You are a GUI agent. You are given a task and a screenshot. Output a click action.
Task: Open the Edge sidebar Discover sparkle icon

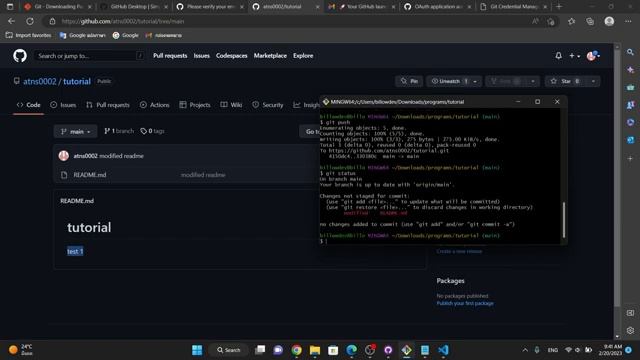[x=630, y=69]
